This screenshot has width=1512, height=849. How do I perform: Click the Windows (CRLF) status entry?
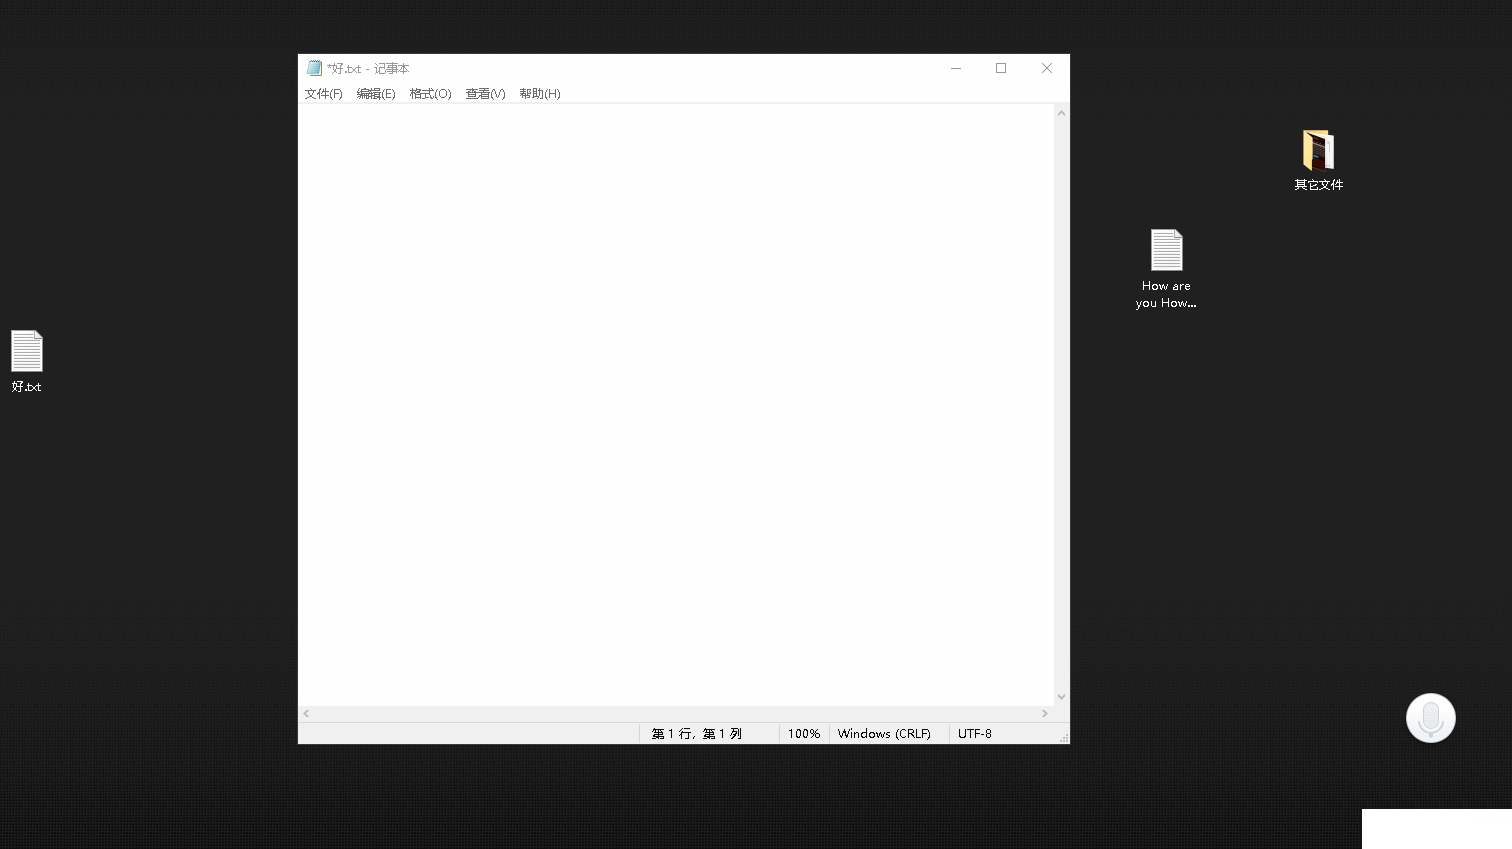coord(884,734)
